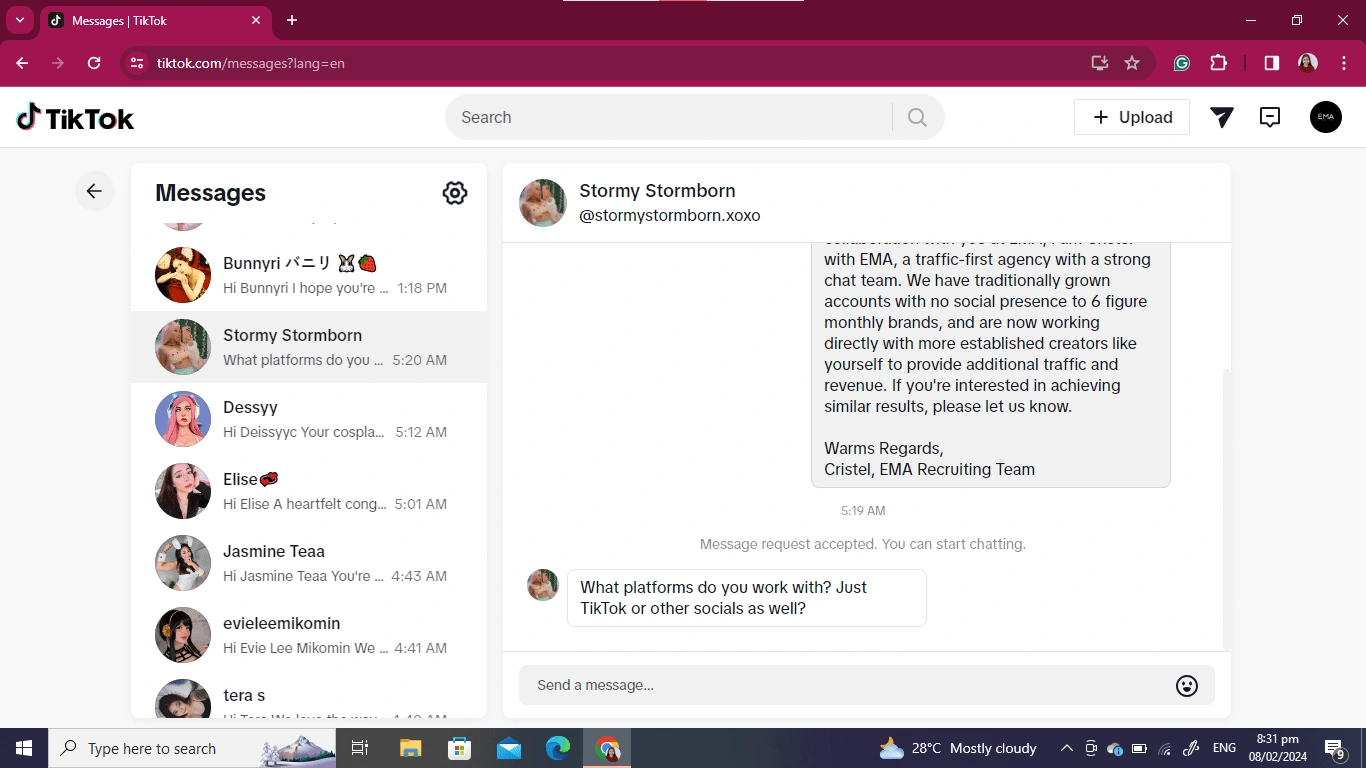View site information icon in address bar
Viewport: 1366px width, 768px height.
[x=137, y=63]
